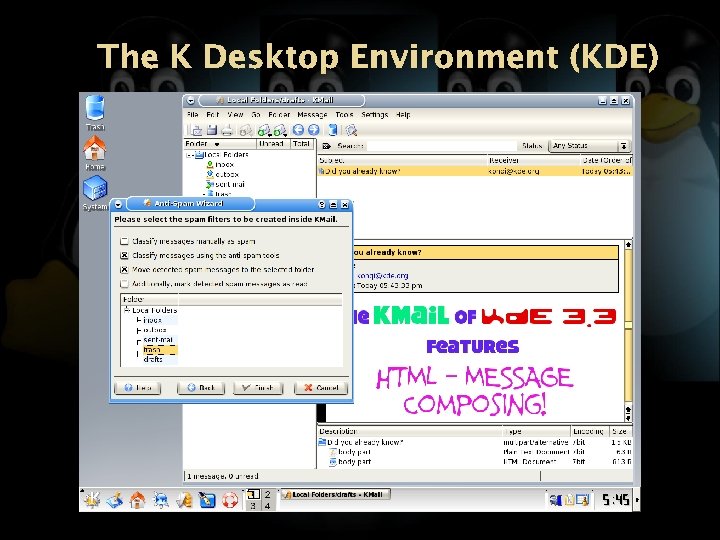Select the drafts folder in wizard folder list
720x540 pixels.
point(153,360)
